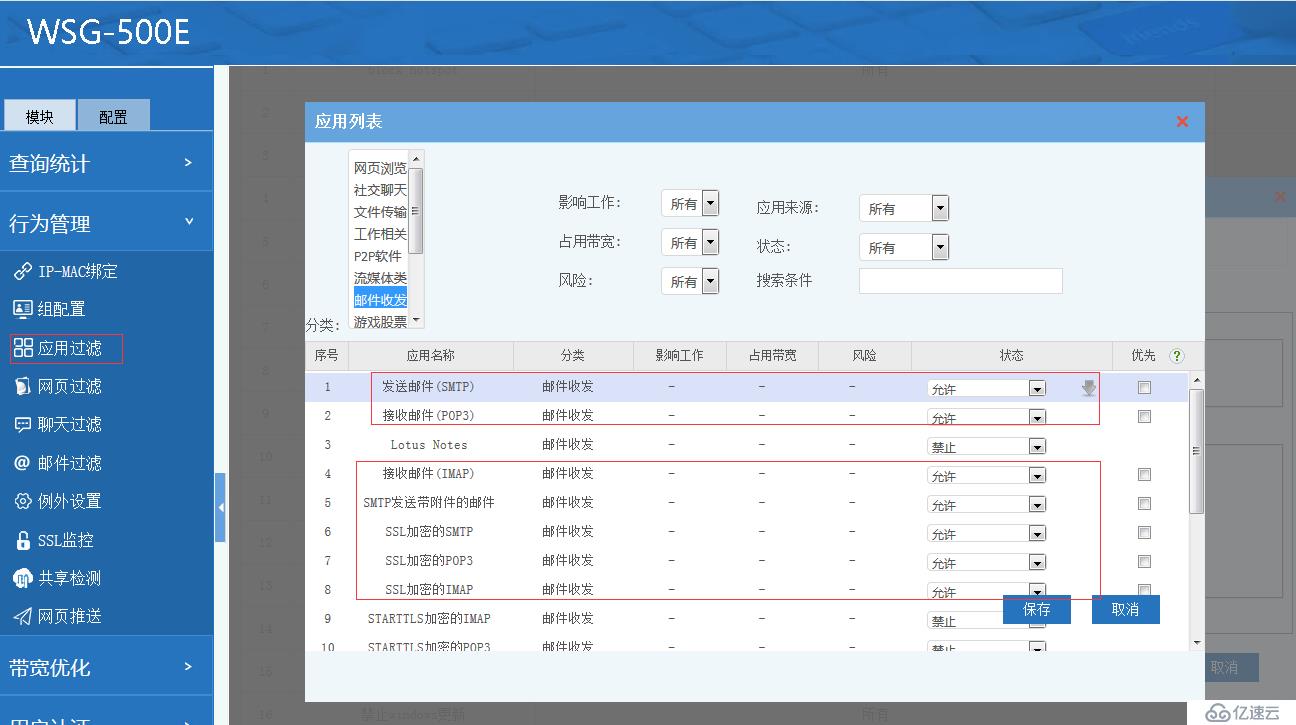The height and width of the screenshot is (725, 1296).
Task: Open the status dropdown for Lotus Notes
Action: tap(987, 447)
